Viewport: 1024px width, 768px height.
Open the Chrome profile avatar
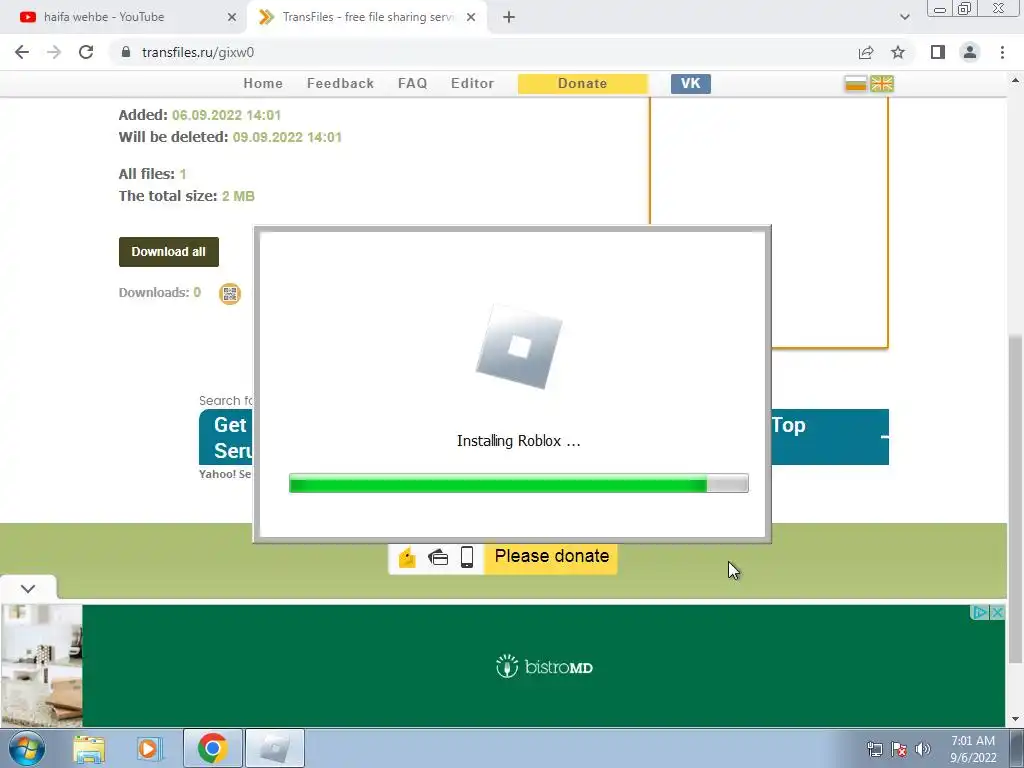(x=970, y=52)
